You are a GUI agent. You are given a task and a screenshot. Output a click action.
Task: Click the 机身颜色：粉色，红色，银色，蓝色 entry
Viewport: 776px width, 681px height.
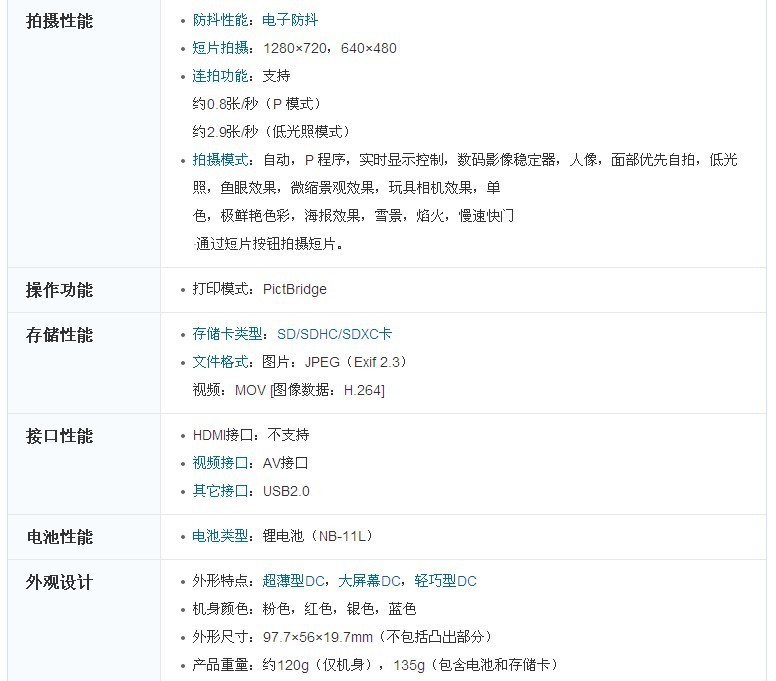304,609
